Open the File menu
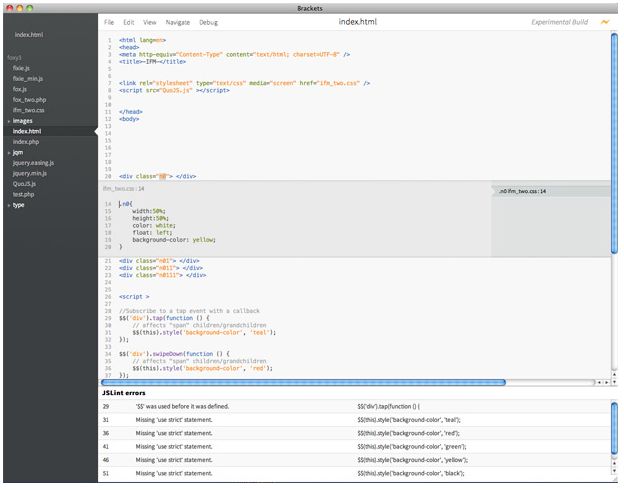 point(109,22)
